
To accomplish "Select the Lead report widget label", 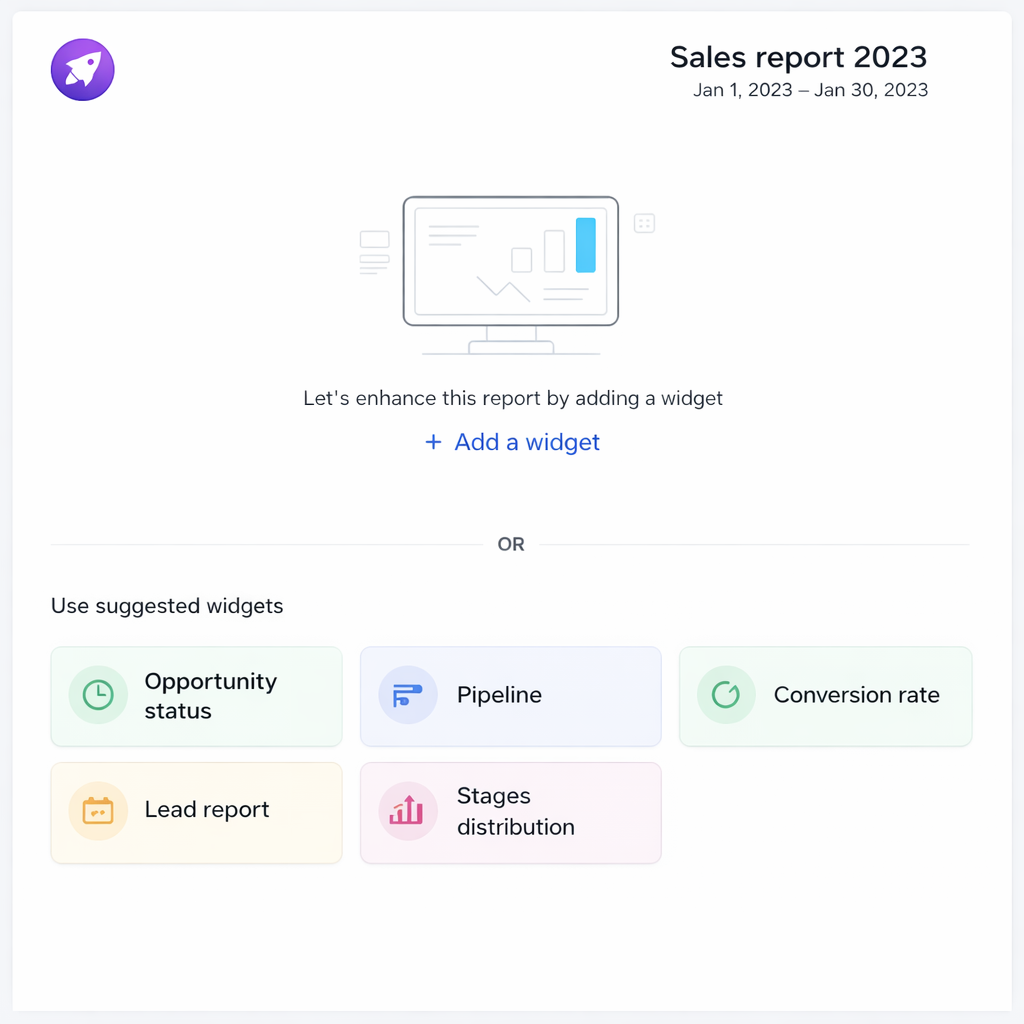I will tap(207, 810).
